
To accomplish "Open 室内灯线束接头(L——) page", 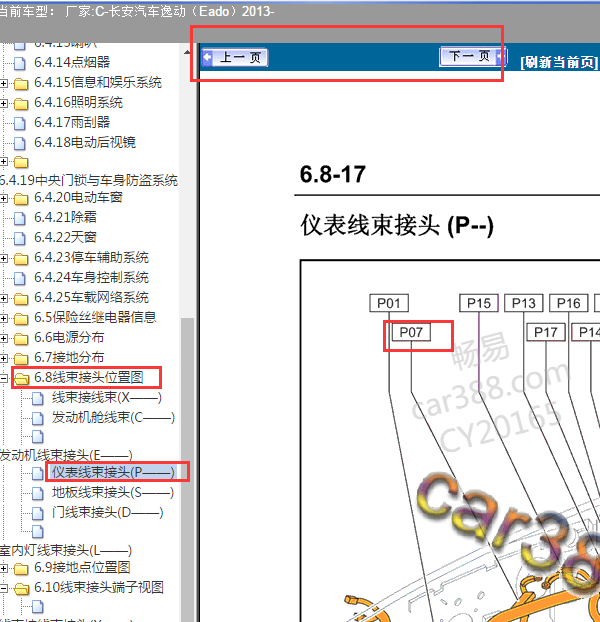I will 66,550.
